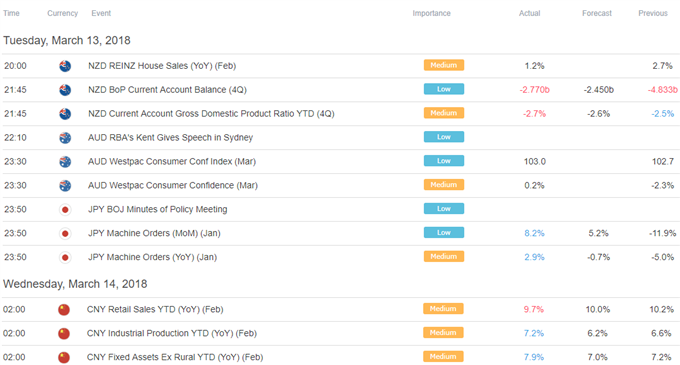This screenshot has height=365, width=680.
Task: Open NZD Current Account GDP Ratio event
Action: tap(211, 114)
